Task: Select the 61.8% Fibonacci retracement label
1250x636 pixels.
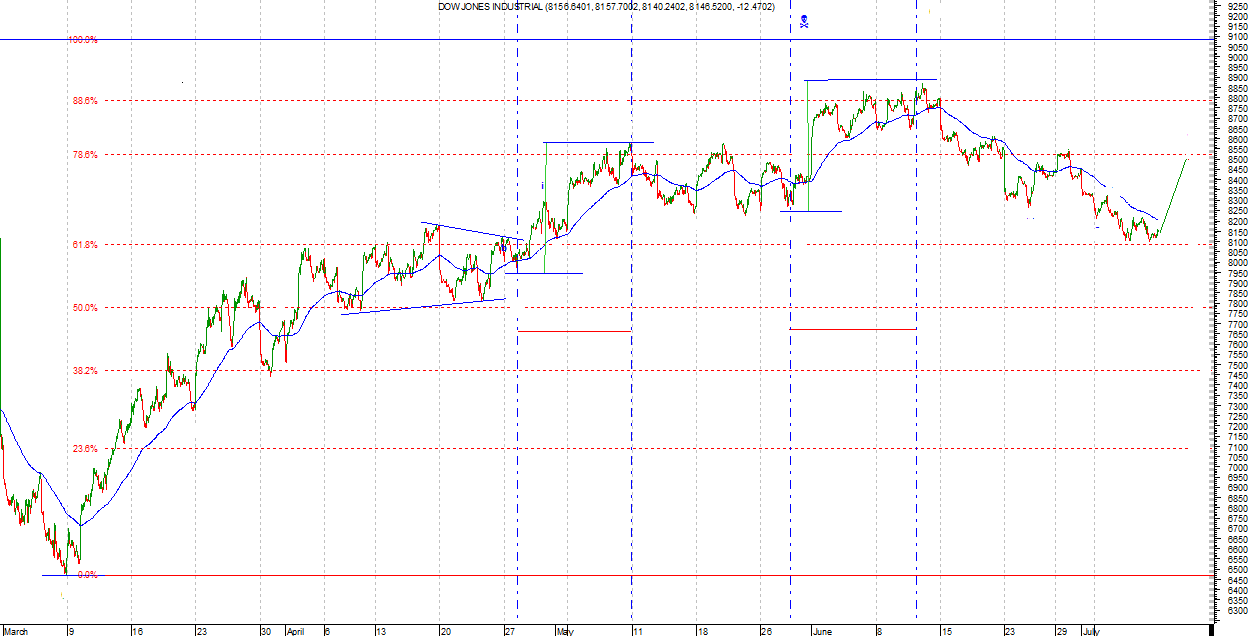Action: point(84,245)
